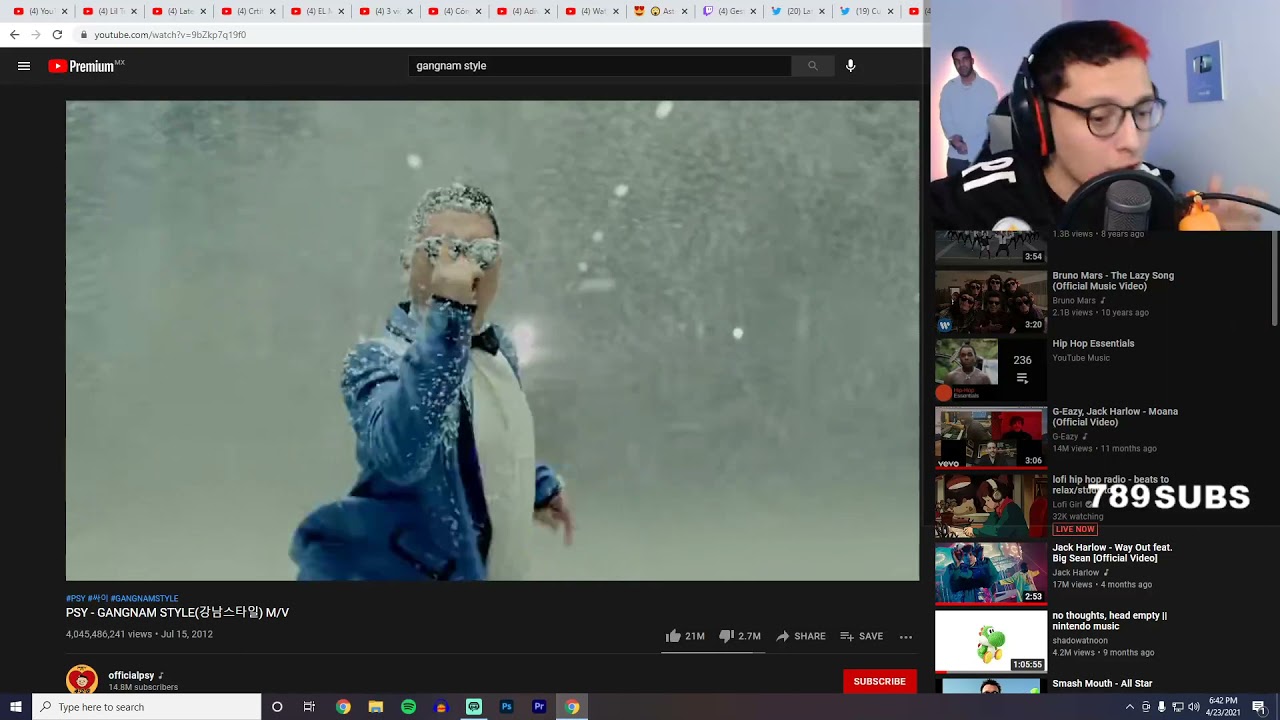Open the officialpsy channel name link
This screenshot has height=720, width=1280.
click(x=131, y=676)
